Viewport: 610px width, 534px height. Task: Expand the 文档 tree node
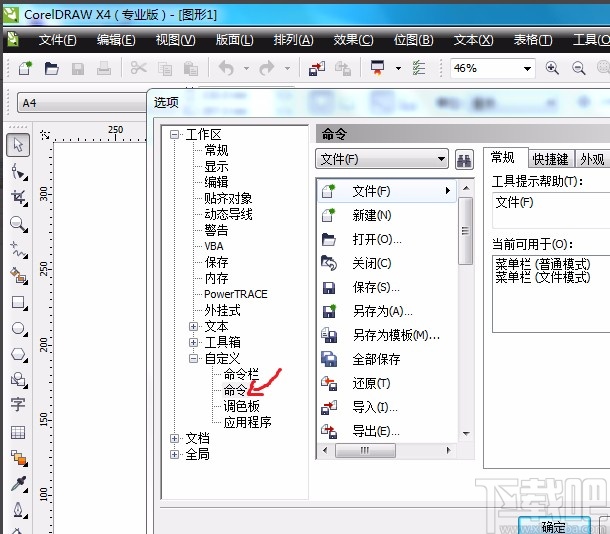point(174,438)
